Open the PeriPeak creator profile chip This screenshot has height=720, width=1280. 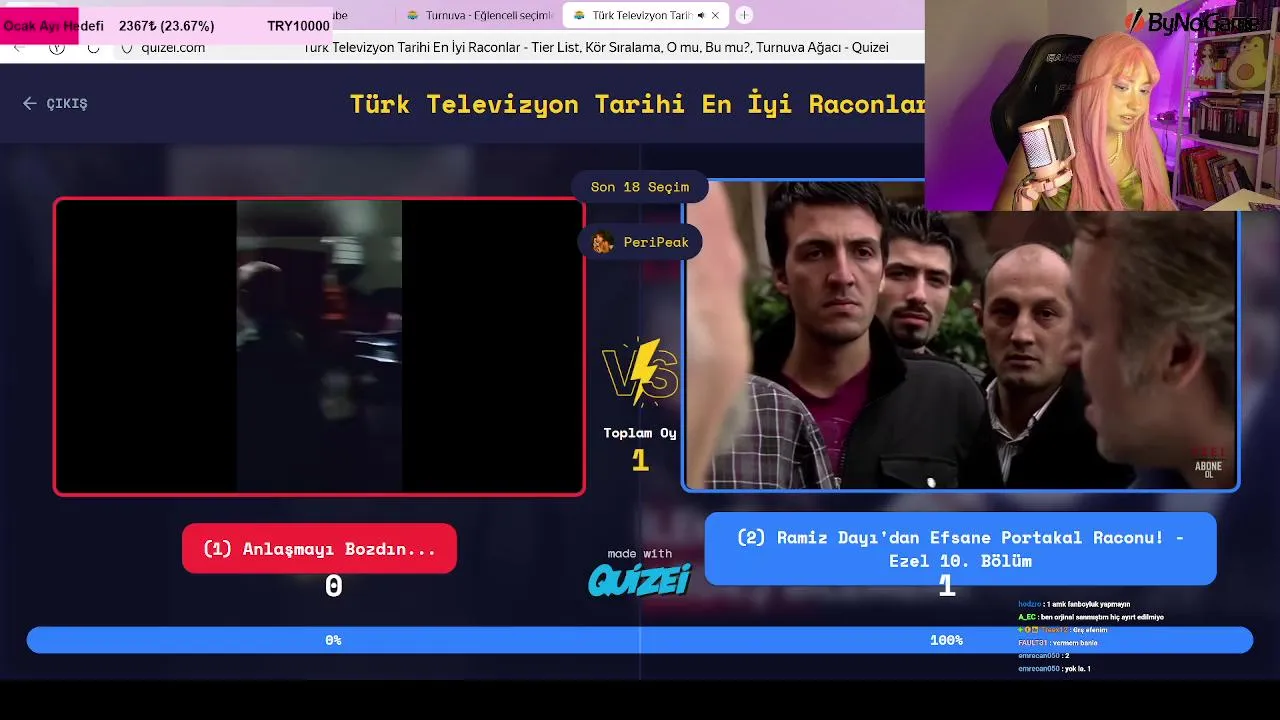640,242
